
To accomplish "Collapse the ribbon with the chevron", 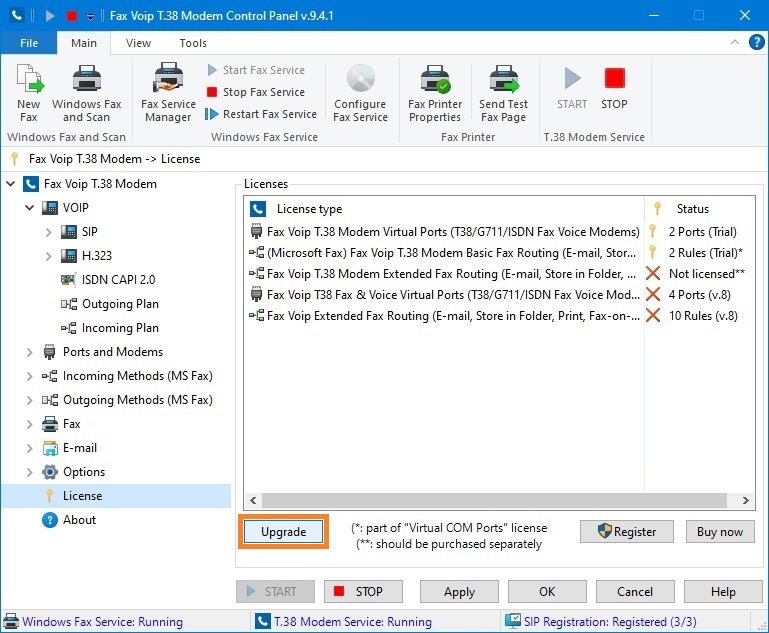I will click(x=735, y=42).
